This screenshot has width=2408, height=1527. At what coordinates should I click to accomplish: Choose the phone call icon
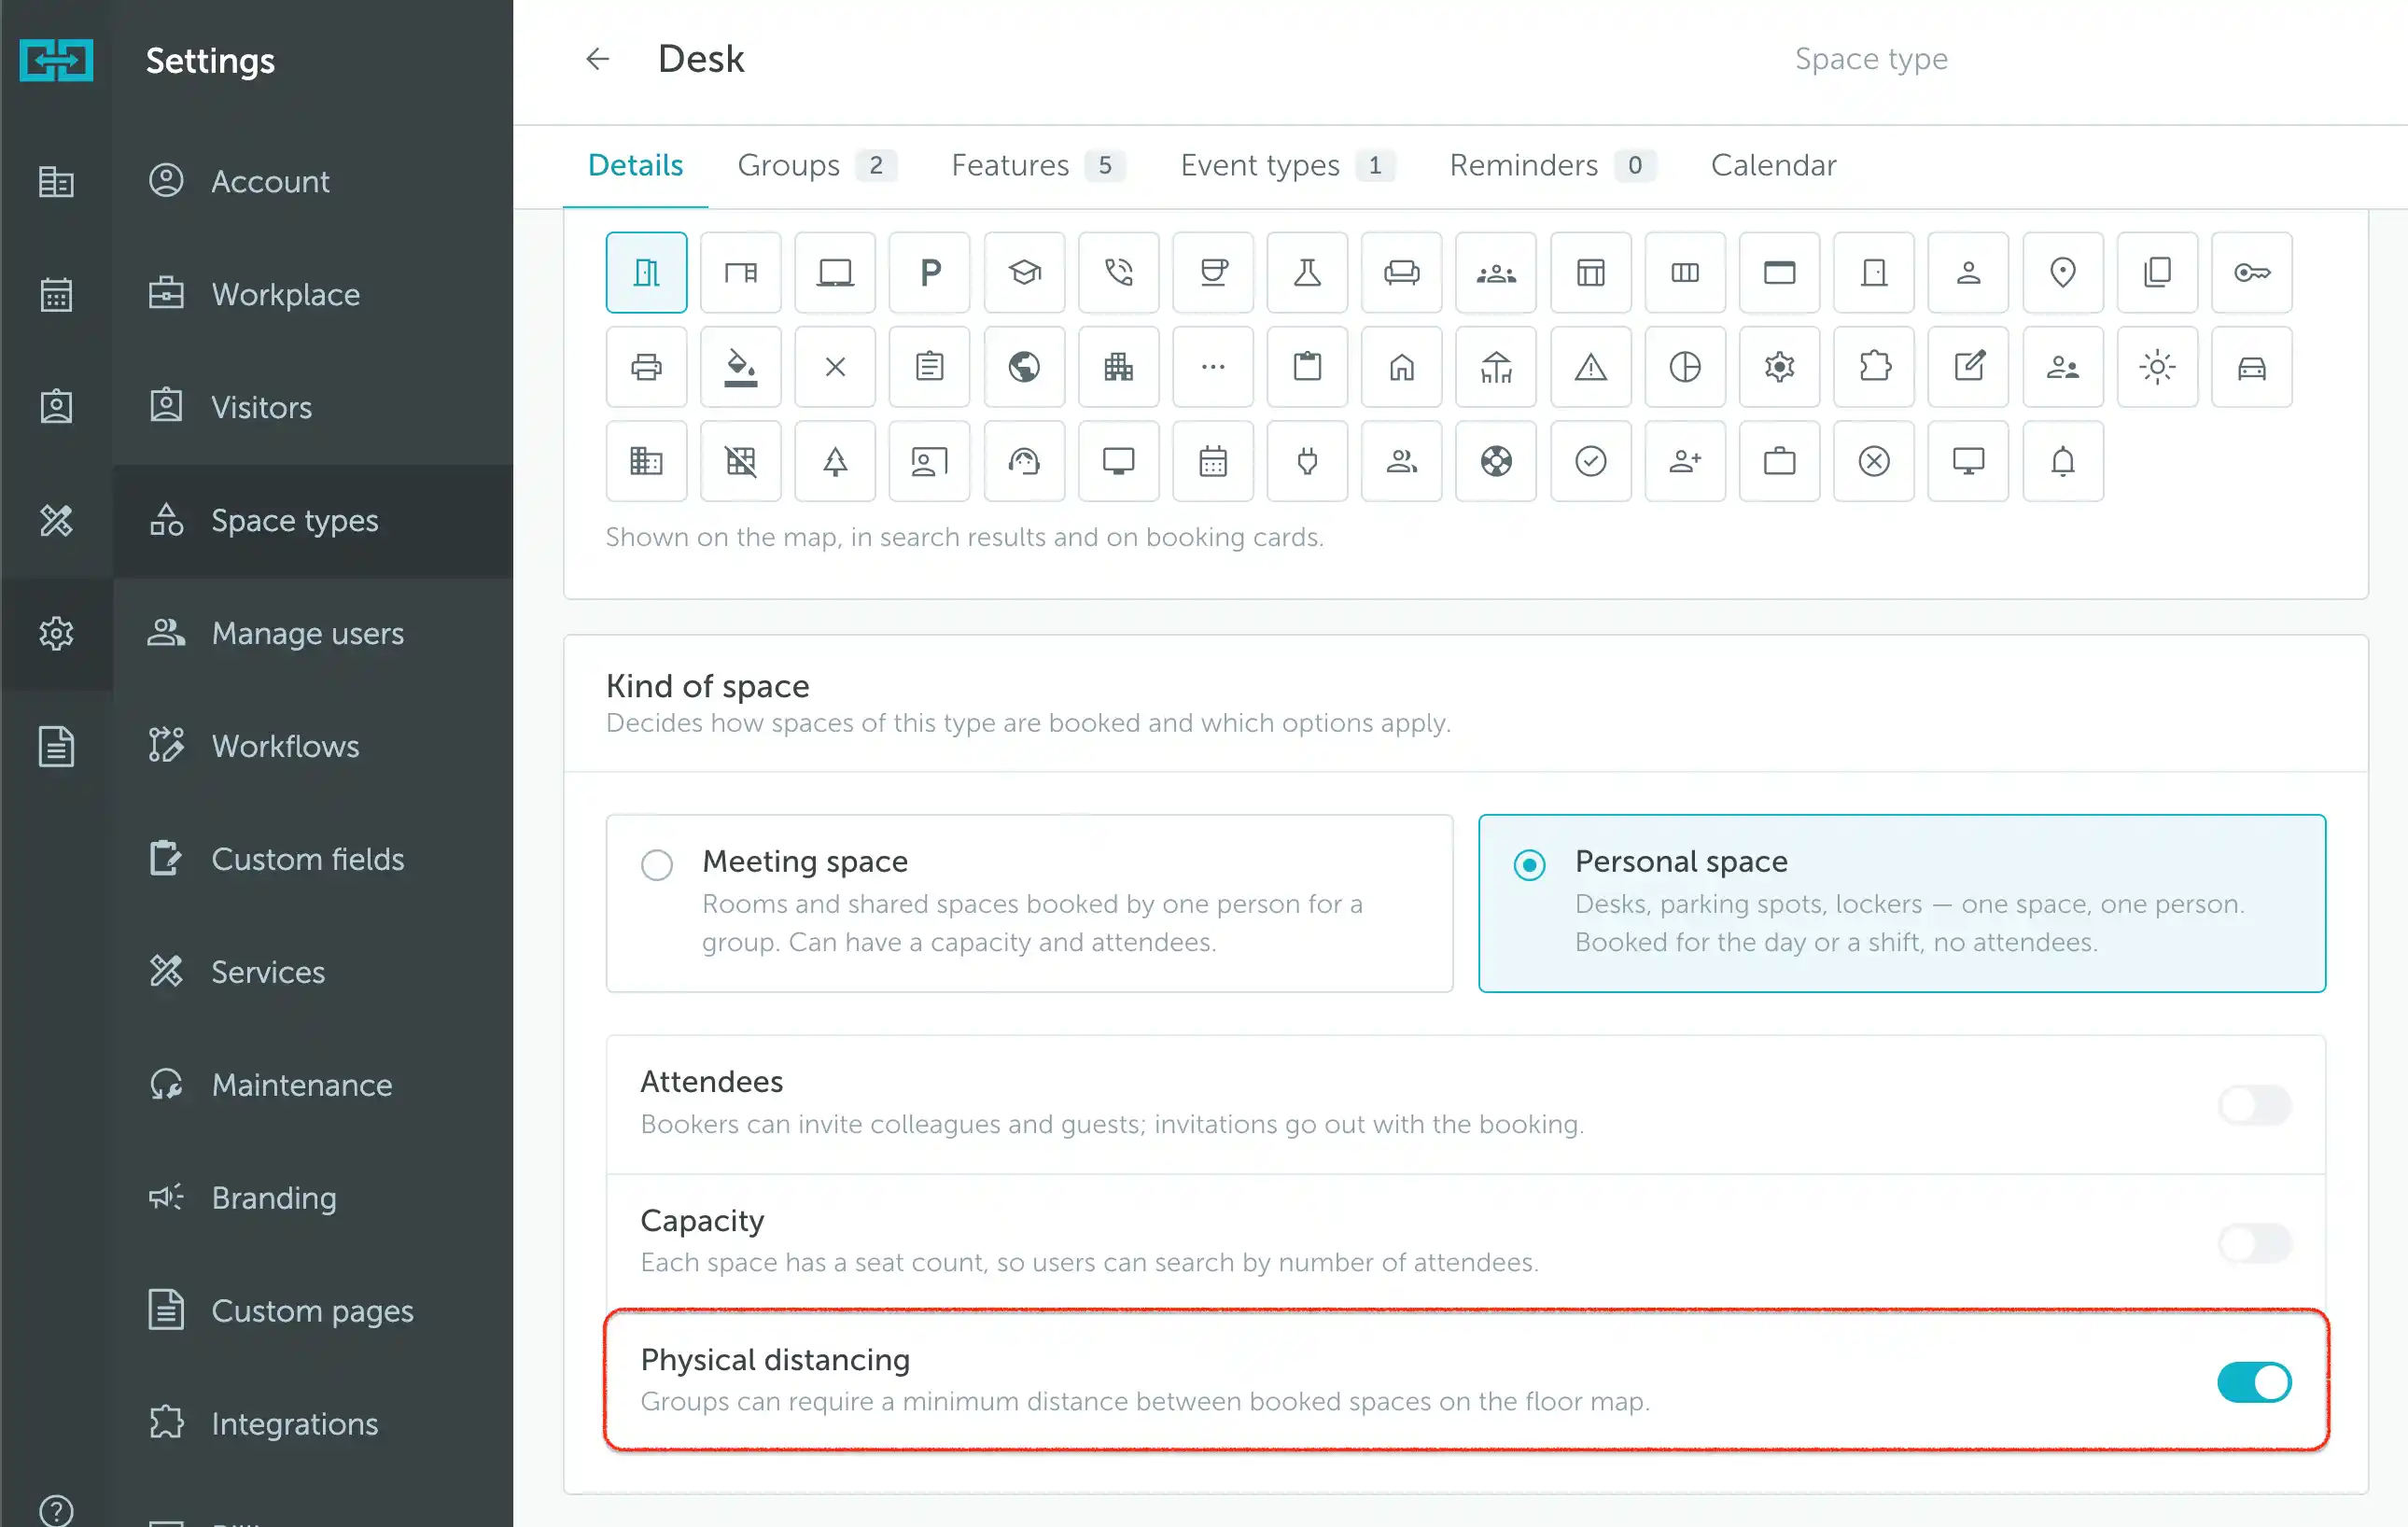point(1118,272)
